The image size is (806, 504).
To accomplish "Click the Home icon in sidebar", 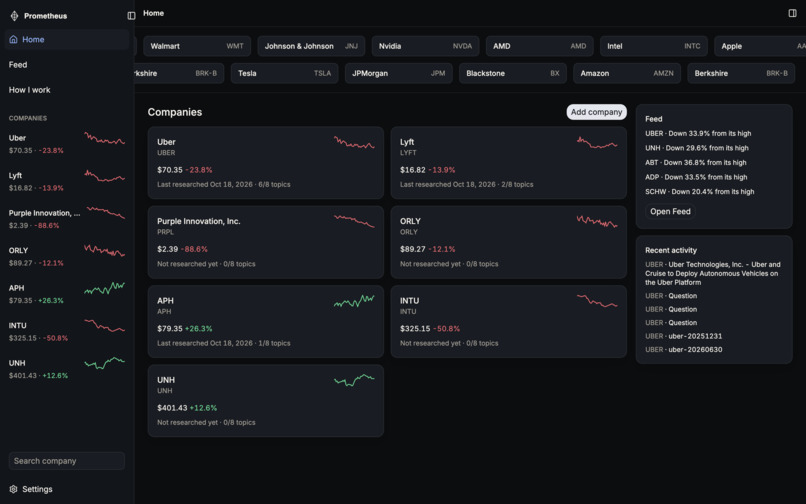I will 13,40.
